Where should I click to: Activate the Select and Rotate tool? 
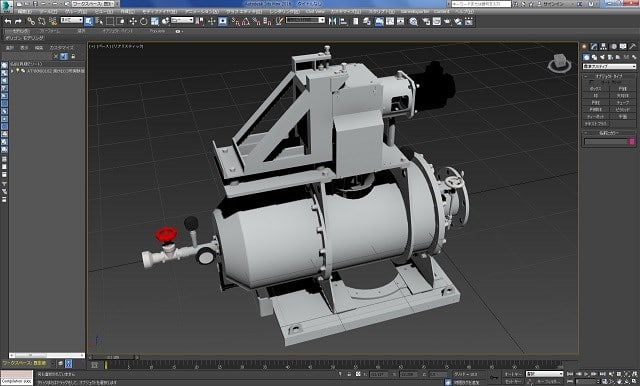(x=144, y=21)
